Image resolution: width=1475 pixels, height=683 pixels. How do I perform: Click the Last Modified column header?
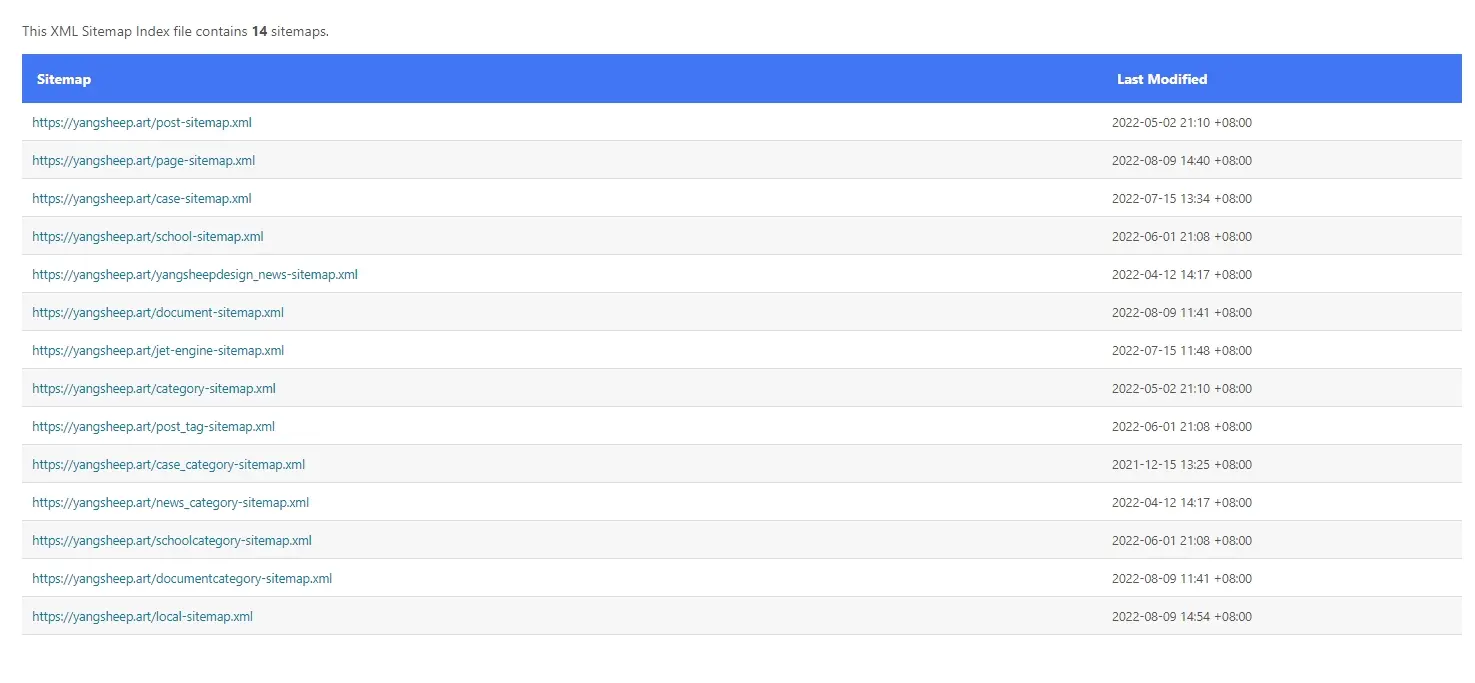pyautogui.click(x=1162, y=79)
